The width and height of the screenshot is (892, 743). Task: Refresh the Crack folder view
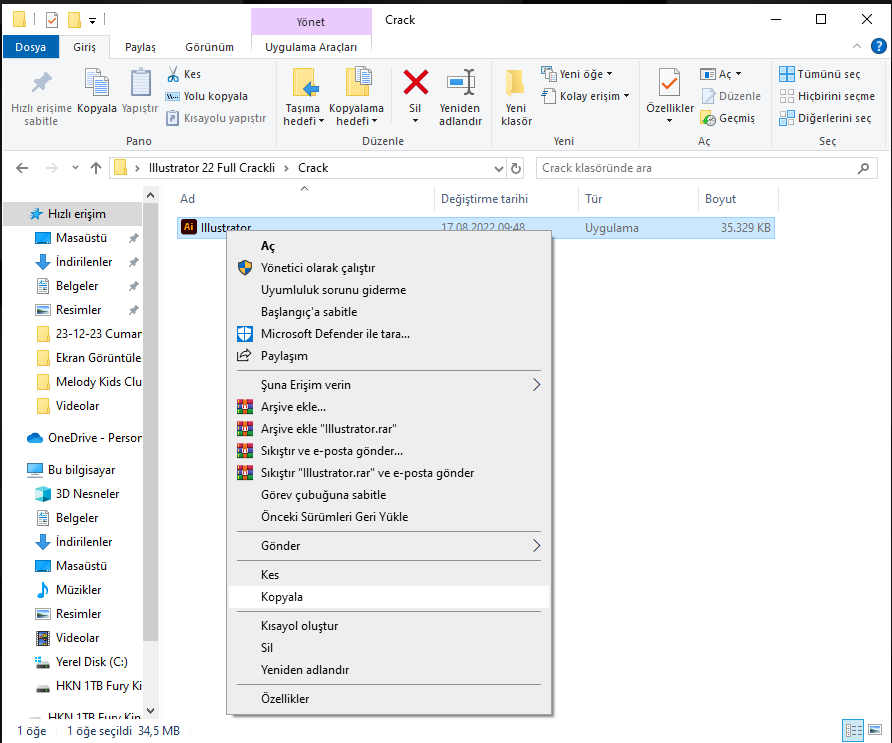[x=516, y=168]
